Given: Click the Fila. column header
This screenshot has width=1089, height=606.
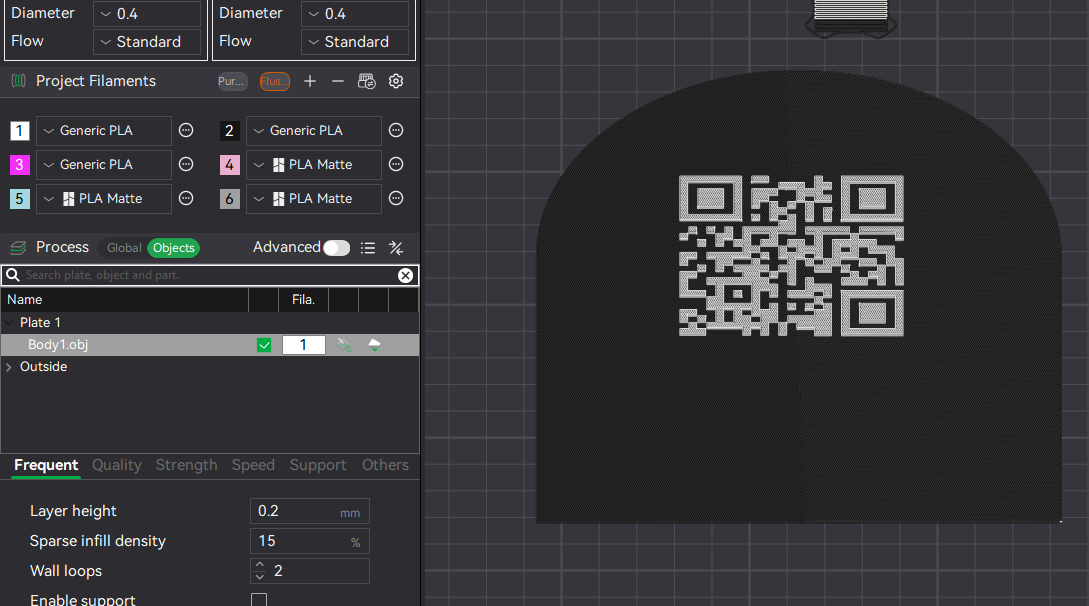Looking at the screenshot, I should 304,300.
